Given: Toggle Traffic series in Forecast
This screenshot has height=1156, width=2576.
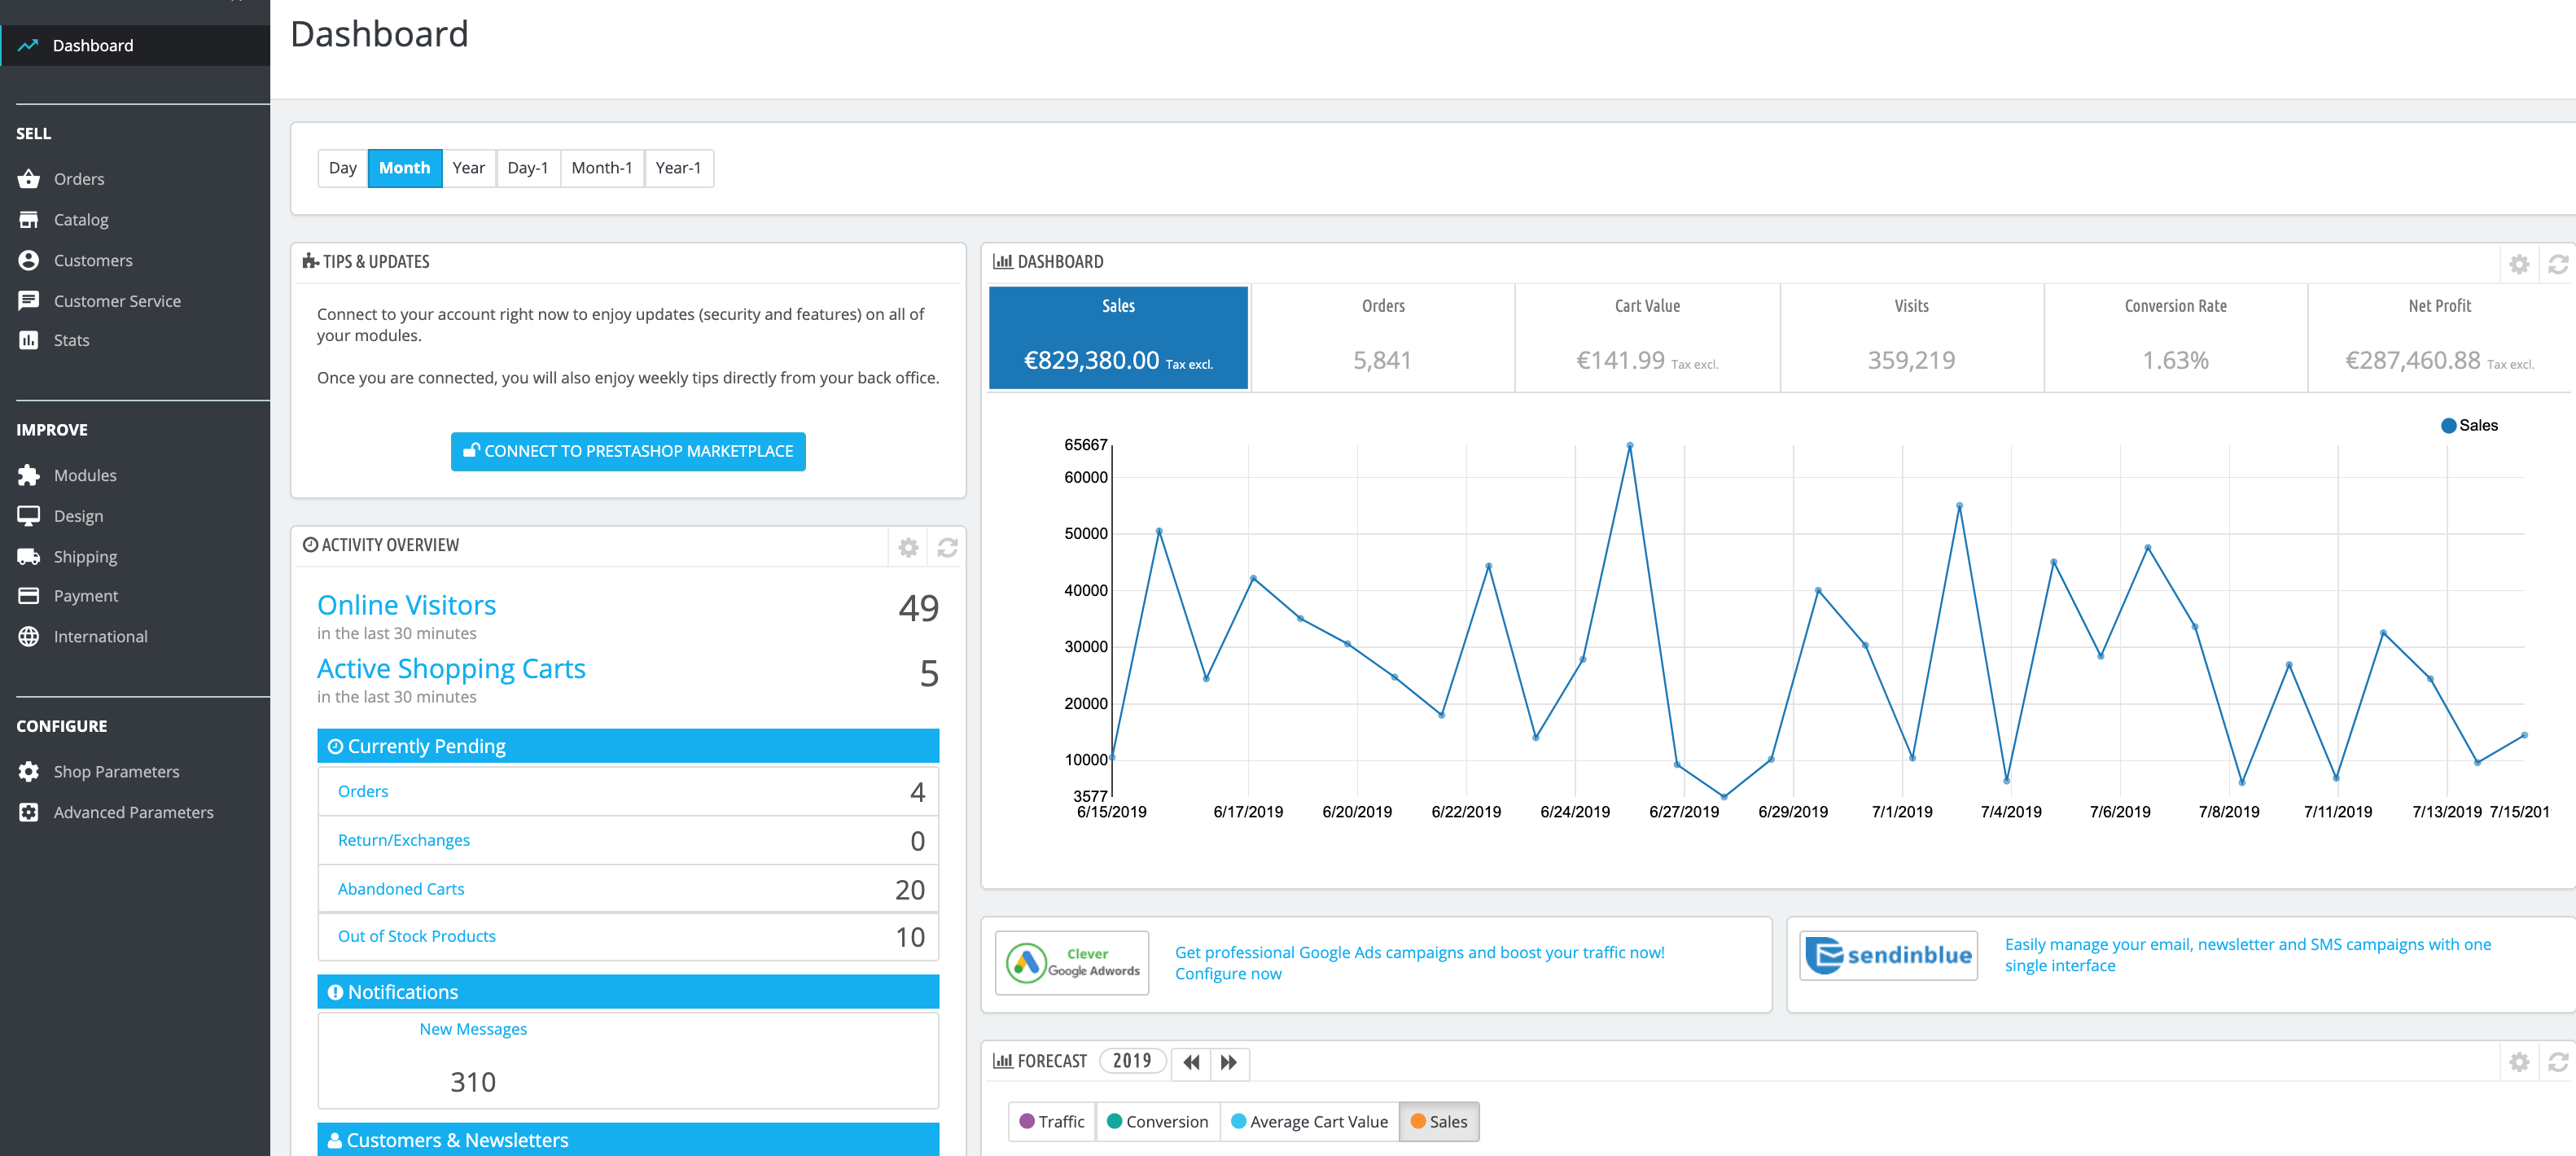Looking at the screenshot, I should point(1052,1121).
